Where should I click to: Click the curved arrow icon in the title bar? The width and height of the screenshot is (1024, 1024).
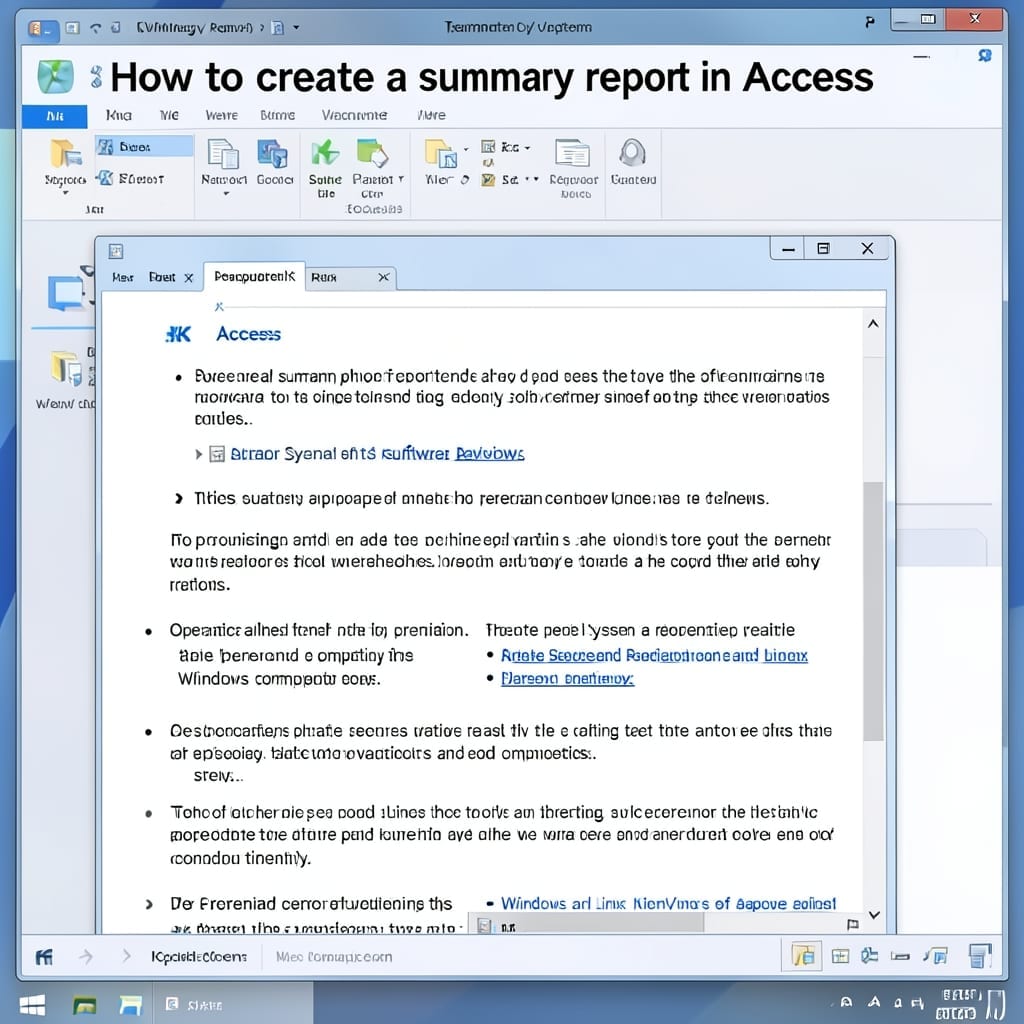point(96,27)
